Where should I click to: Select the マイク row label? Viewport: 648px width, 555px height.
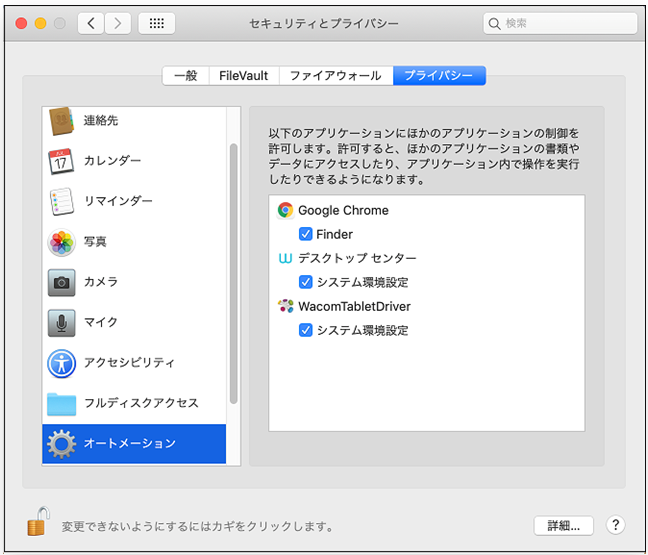pyautogui.click(x=101, y=322)
